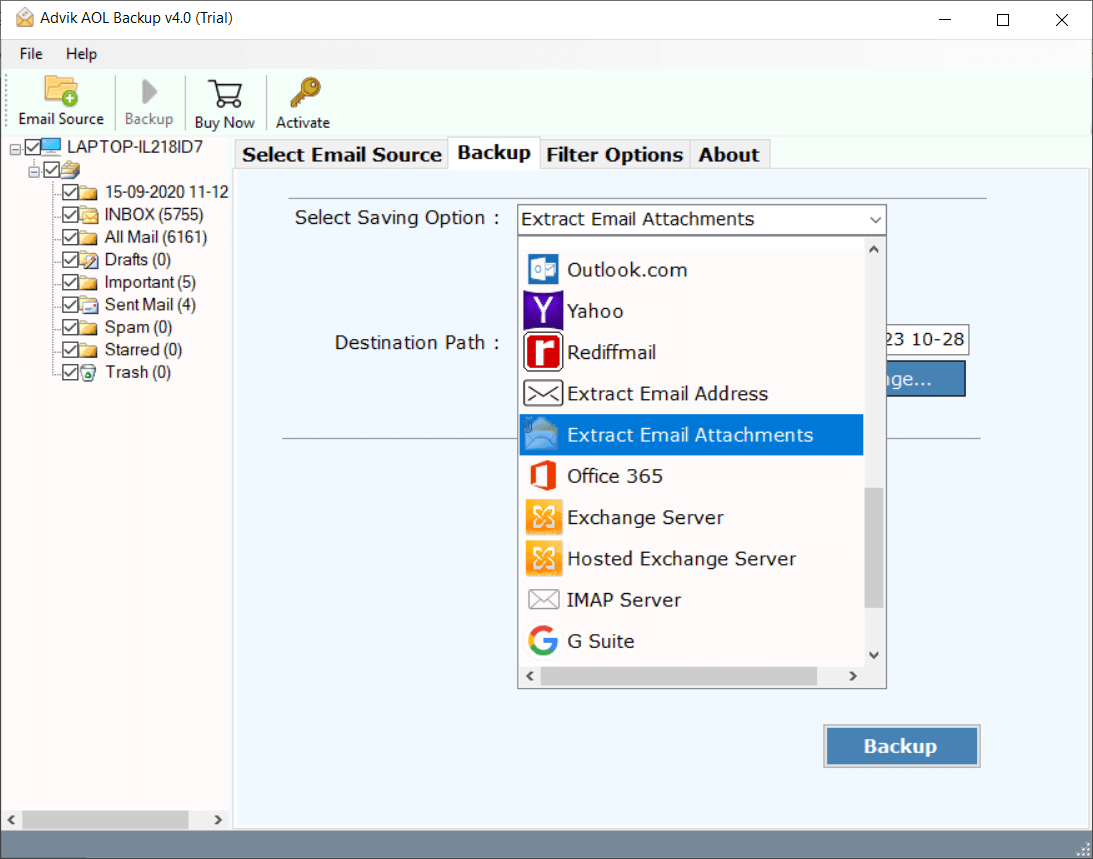This screenshot has width=1093, height=859.
Task: Click the Hosted Exchange Server icon
Action: point(544,558)
